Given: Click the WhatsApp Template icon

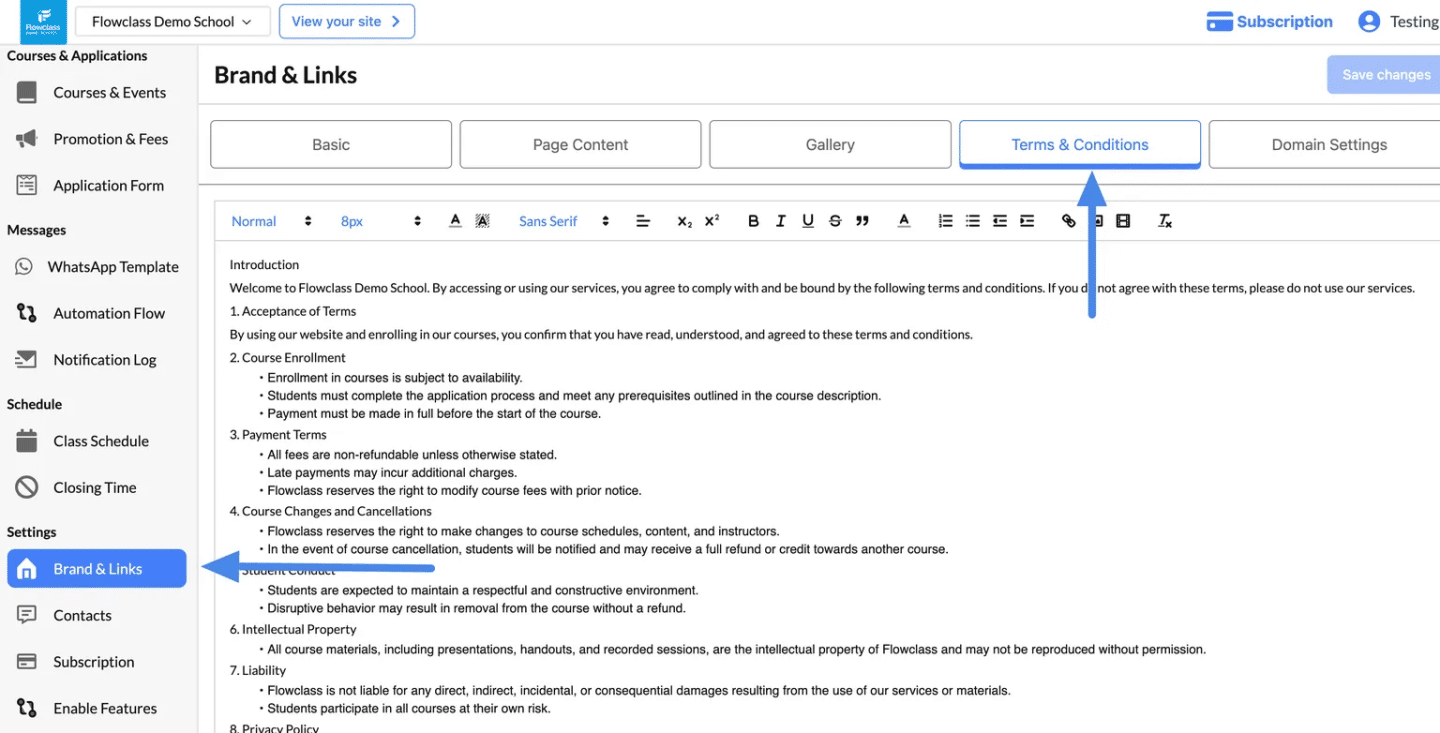Looking at the screenshot, I should point(24,267).
